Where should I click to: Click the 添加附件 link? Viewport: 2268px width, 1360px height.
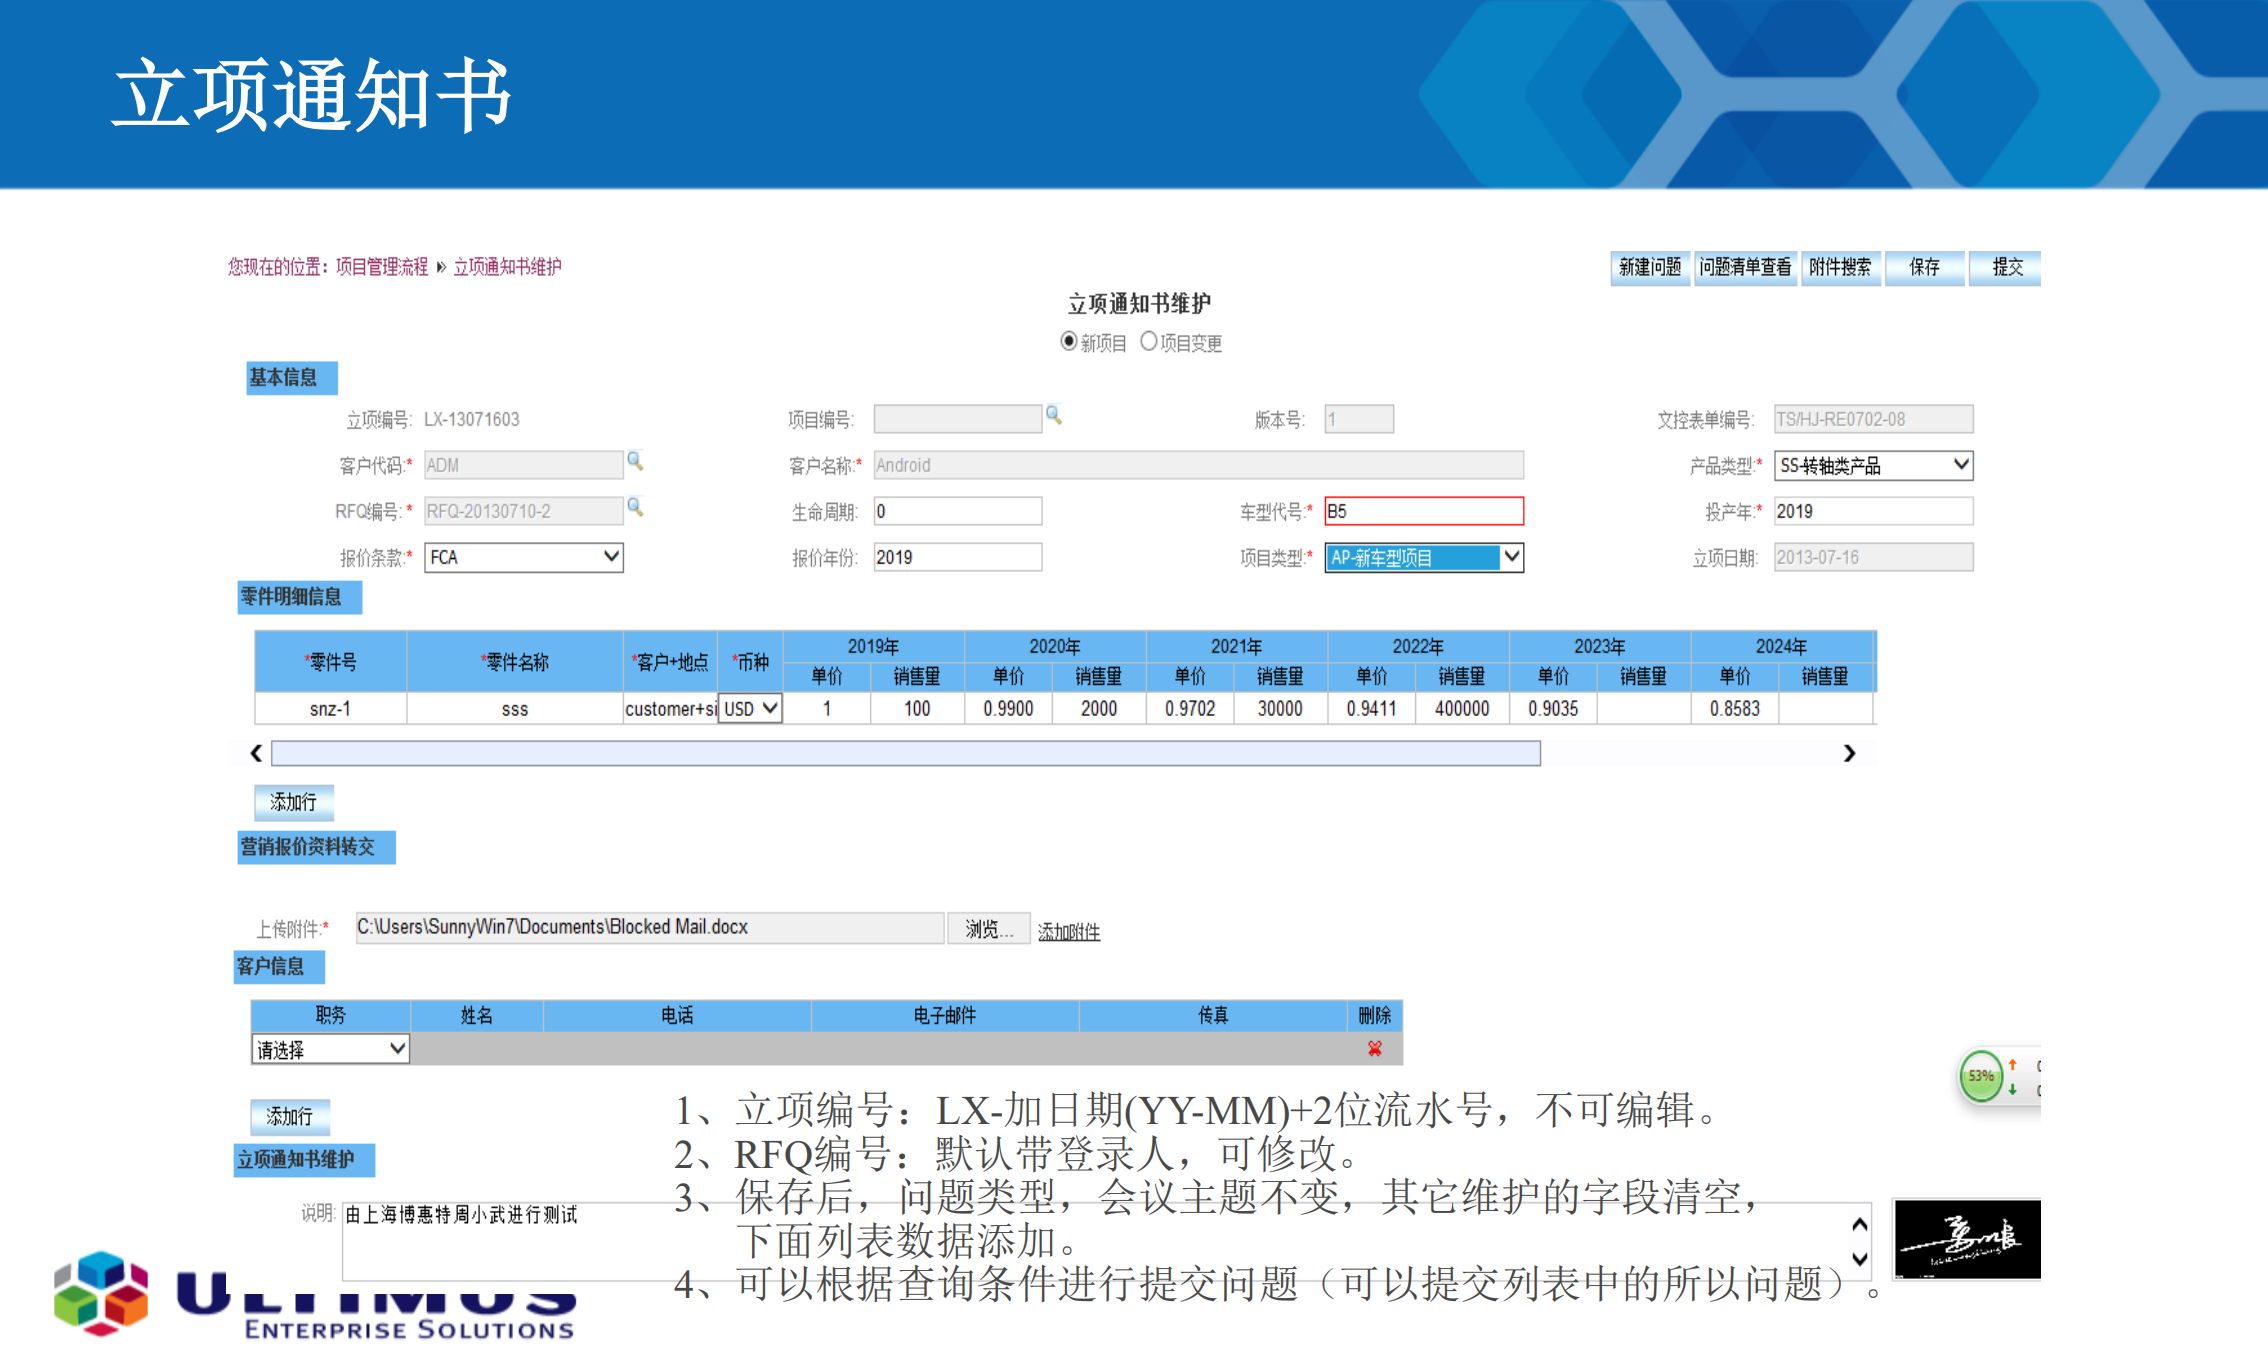pos(1067,929)
